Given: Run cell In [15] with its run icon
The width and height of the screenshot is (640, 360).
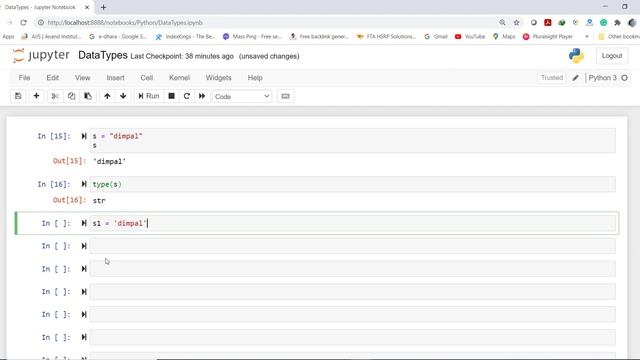Looking at the screenshot, I should pos(84,136).
